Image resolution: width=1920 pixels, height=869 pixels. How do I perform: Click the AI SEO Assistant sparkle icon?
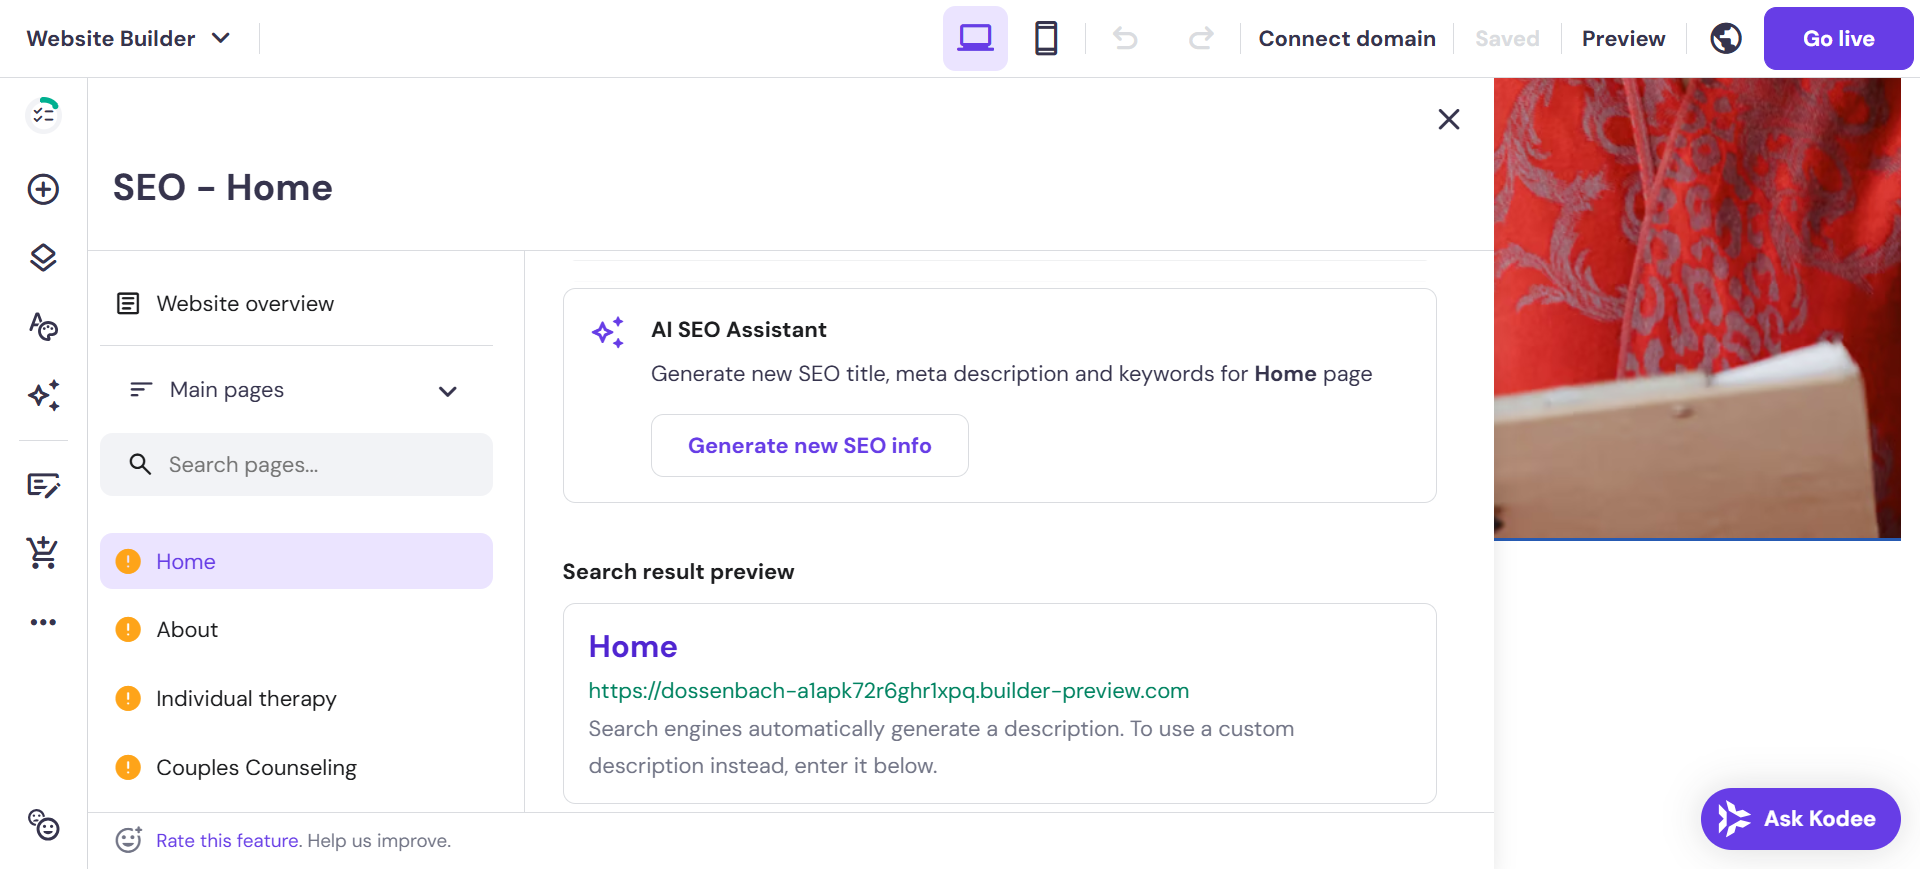point(608,332)
